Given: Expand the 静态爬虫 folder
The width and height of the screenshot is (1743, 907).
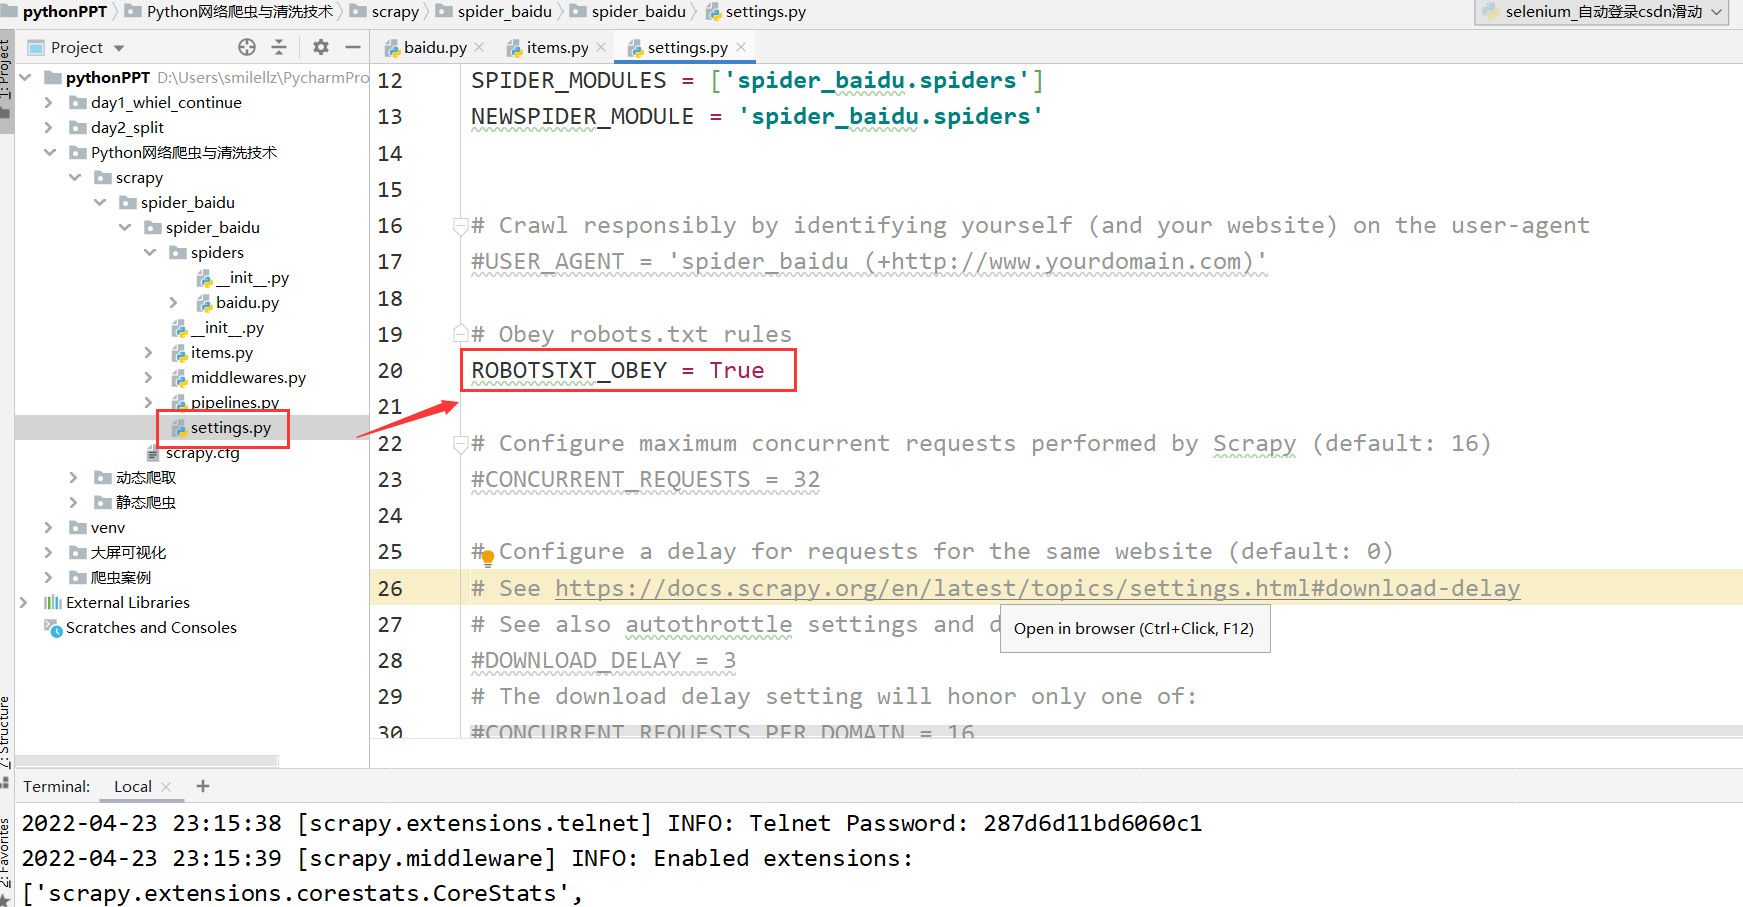Looking at the screenshot, I should (74, 502).
